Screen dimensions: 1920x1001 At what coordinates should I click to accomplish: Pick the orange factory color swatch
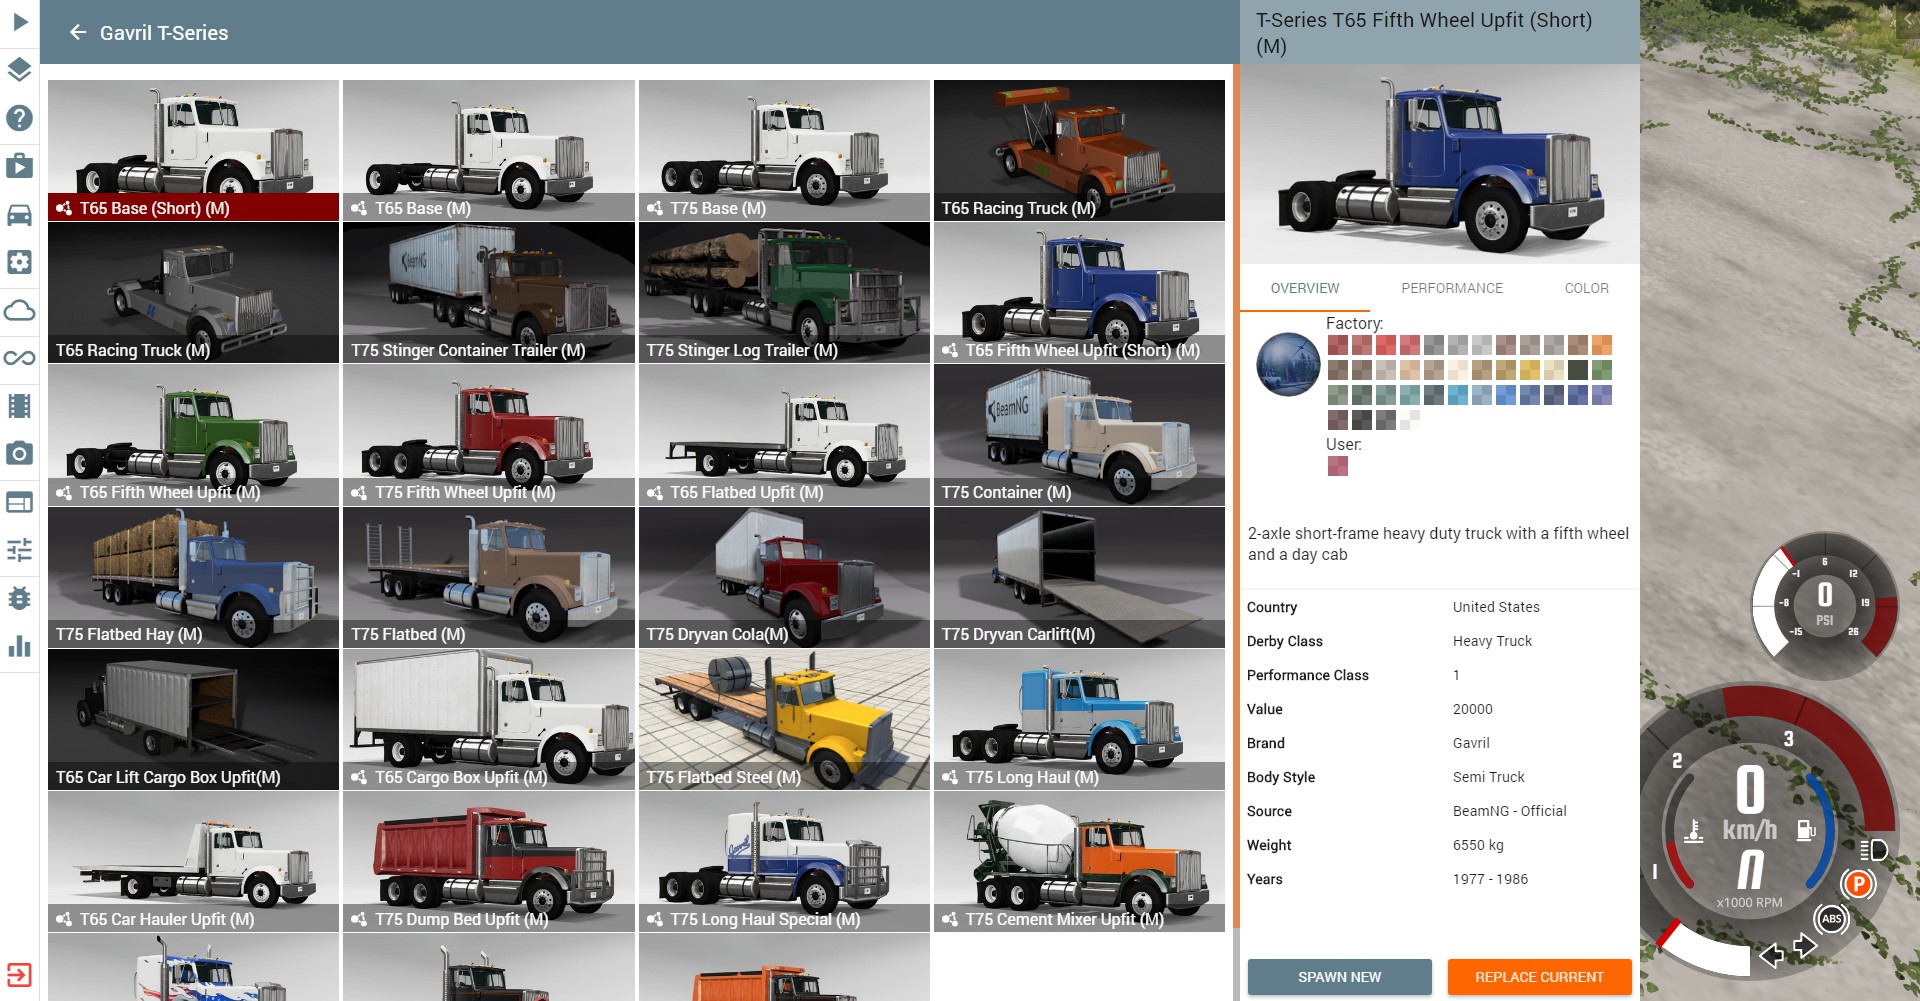[x=1602, y=345]
